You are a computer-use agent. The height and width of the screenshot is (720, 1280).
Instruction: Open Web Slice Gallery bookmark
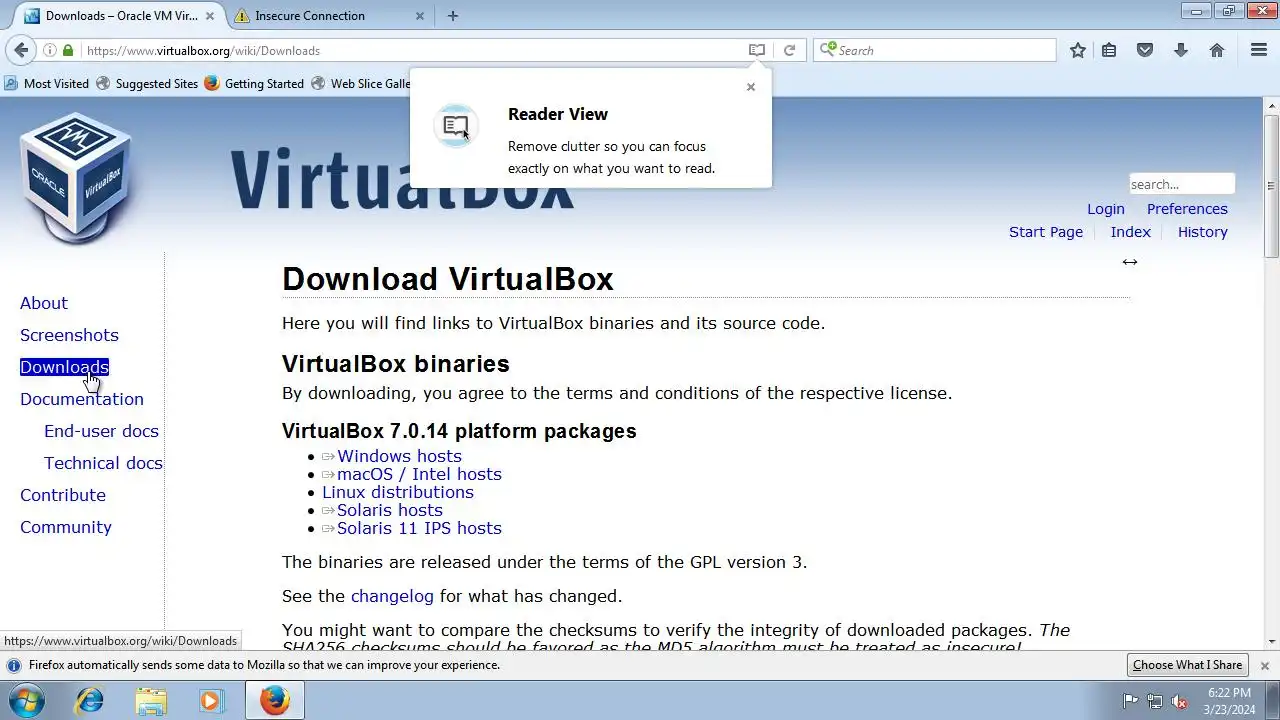click(361, 84)
